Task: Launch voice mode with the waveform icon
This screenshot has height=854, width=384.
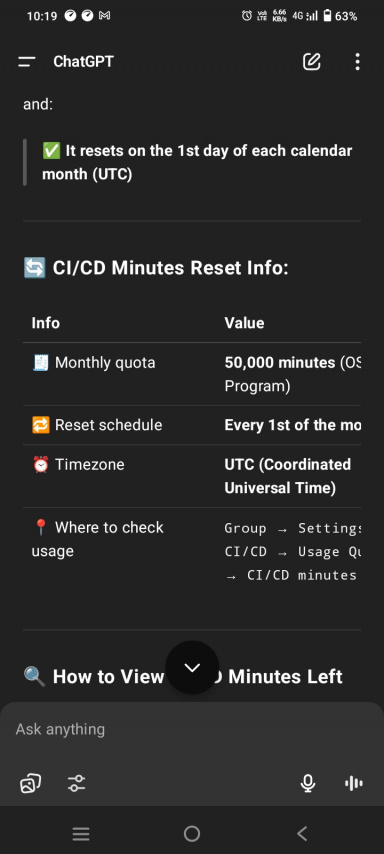Action: (x=354, y=783)
